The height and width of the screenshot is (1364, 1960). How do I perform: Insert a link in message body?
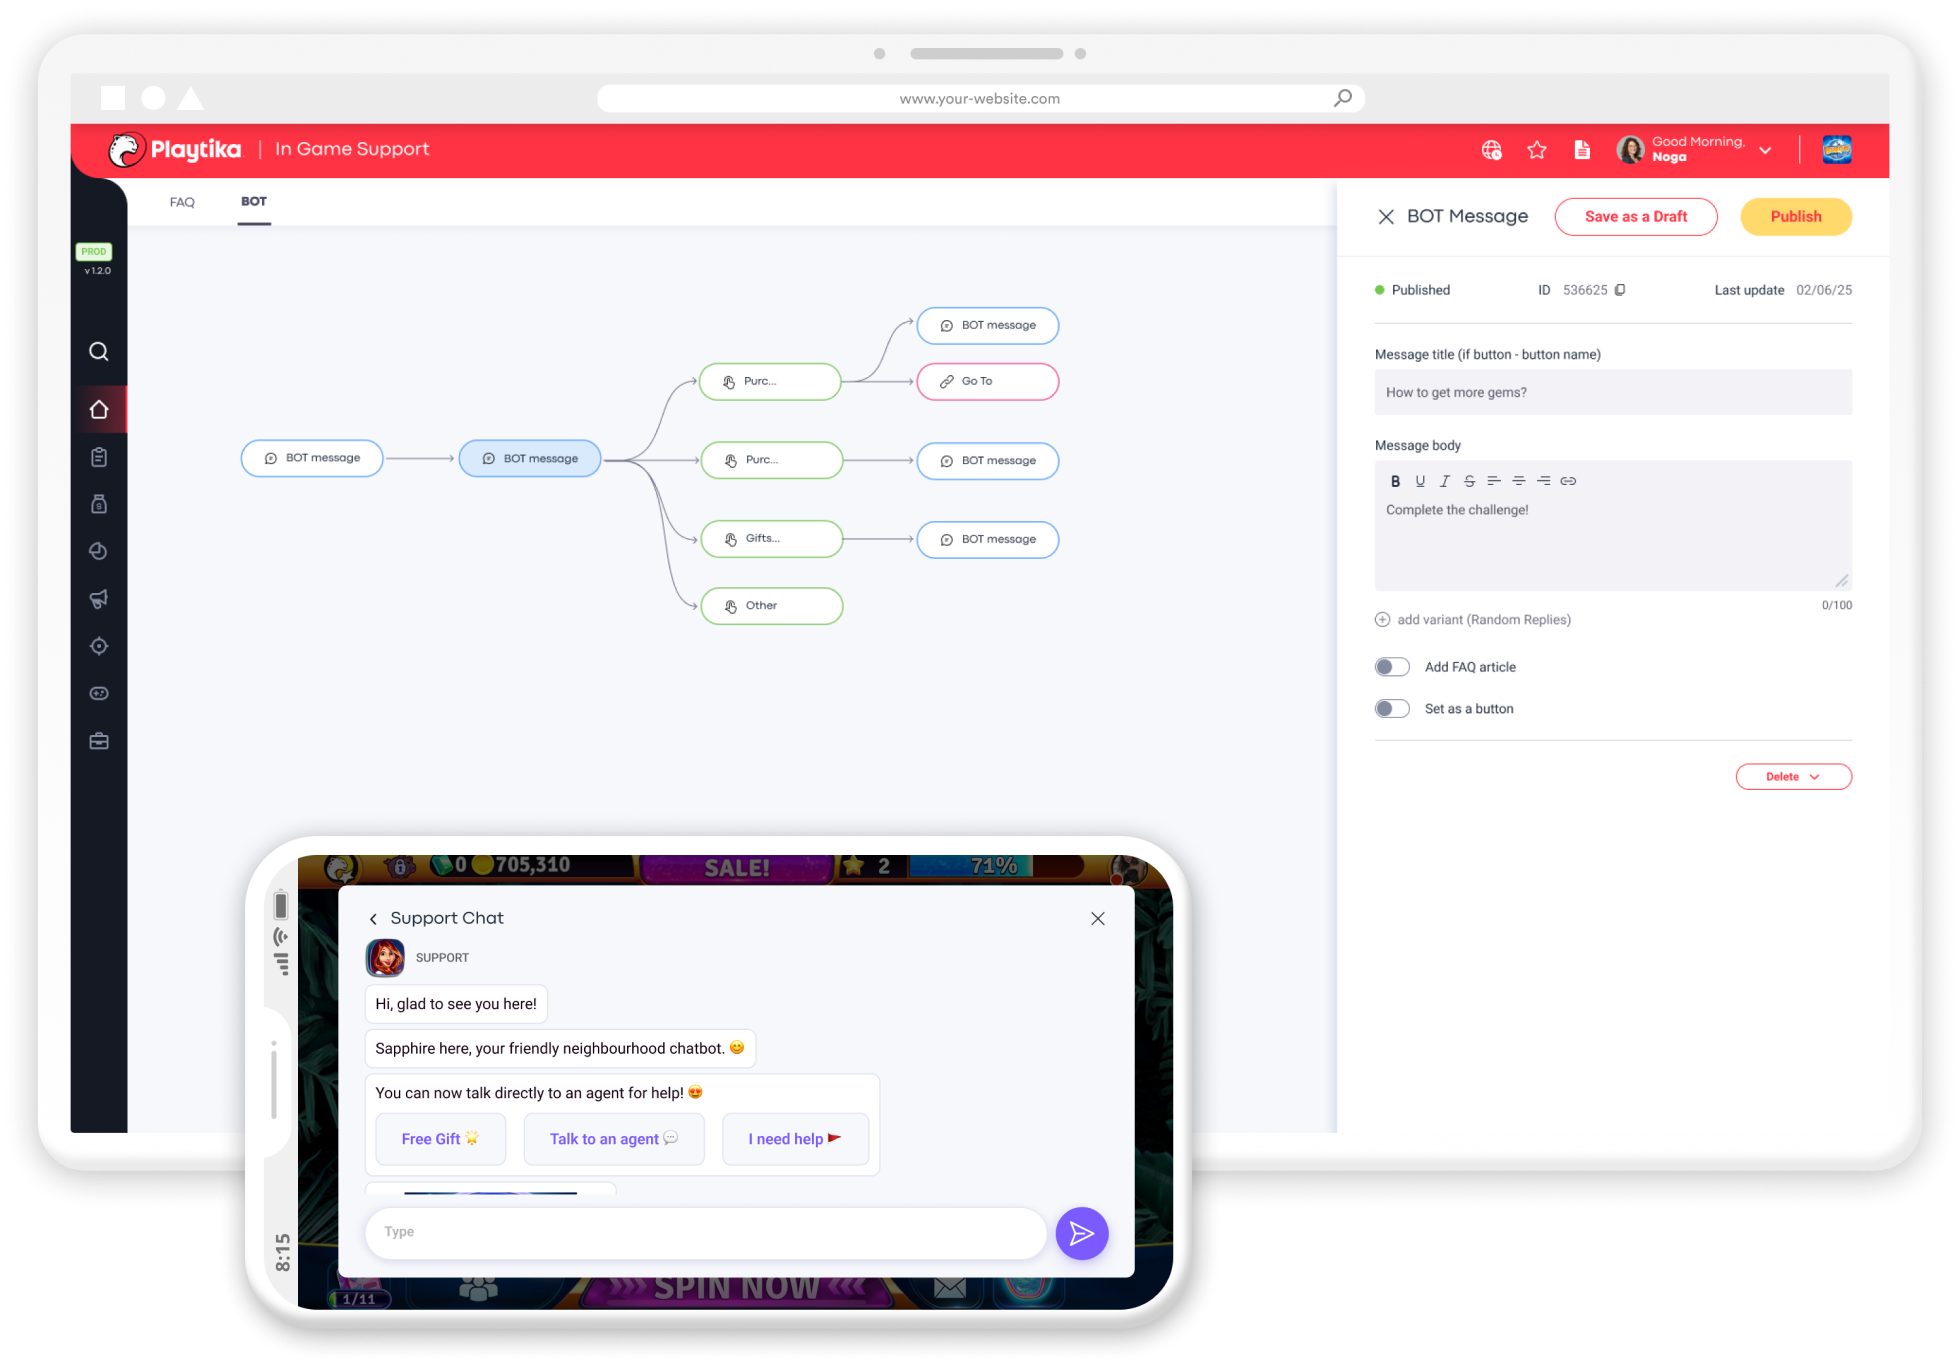[1568, 481]
